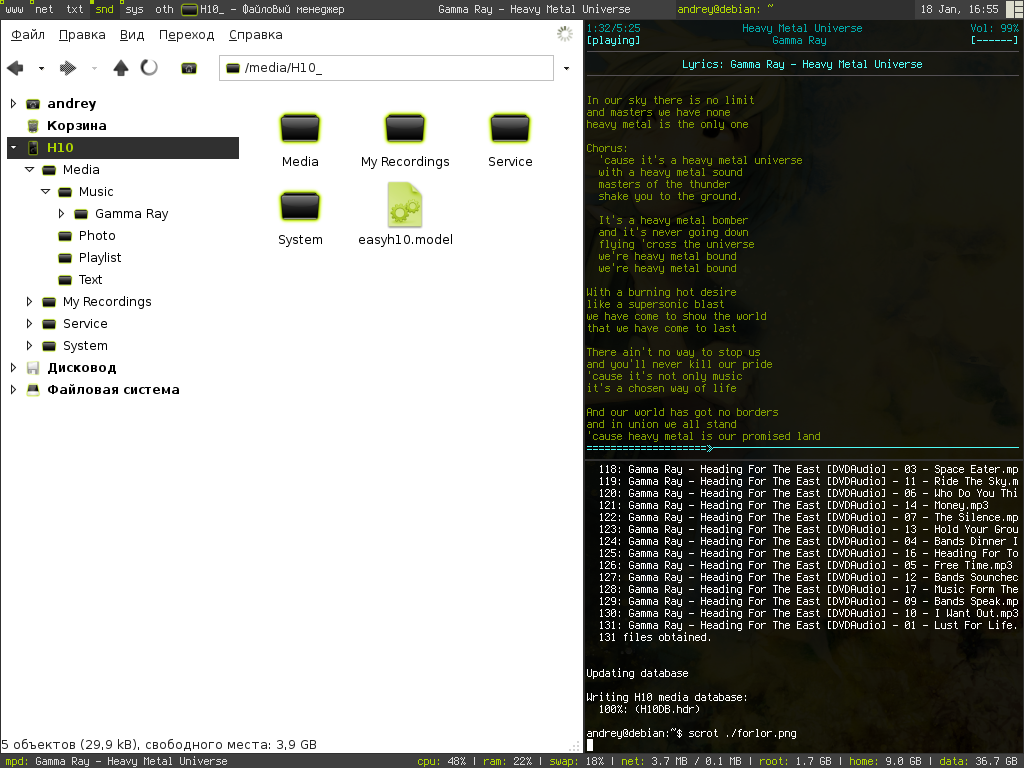
Task: Open the Вид menu
Action: pyautogui.click(x=132, y=35)
